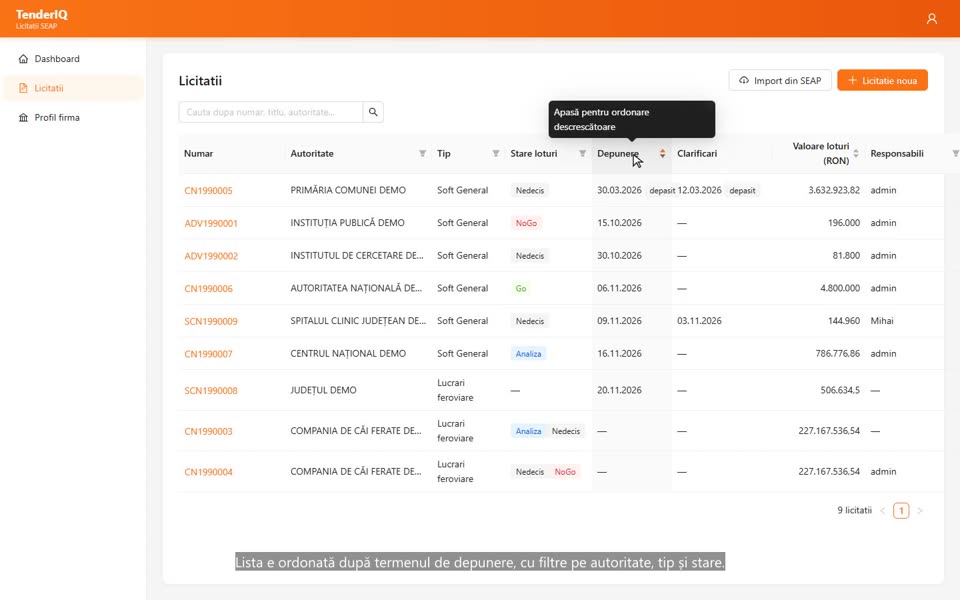Open tender CN1990003
Screen dimensions: 960x600
tap(208, 431)
